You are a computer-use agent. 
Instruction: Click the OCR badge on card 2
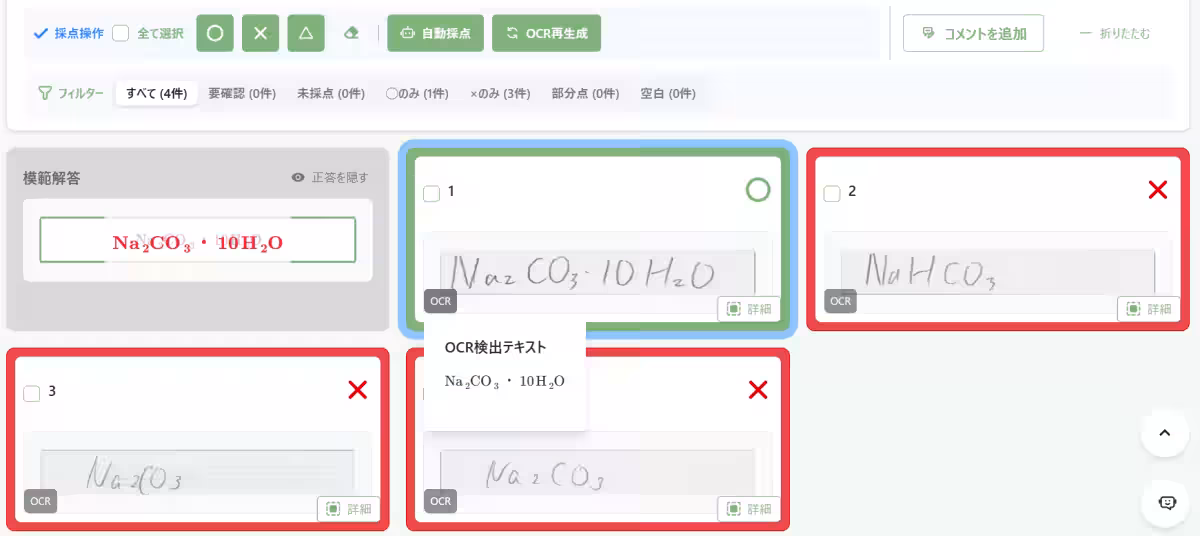tap(841, 301)
